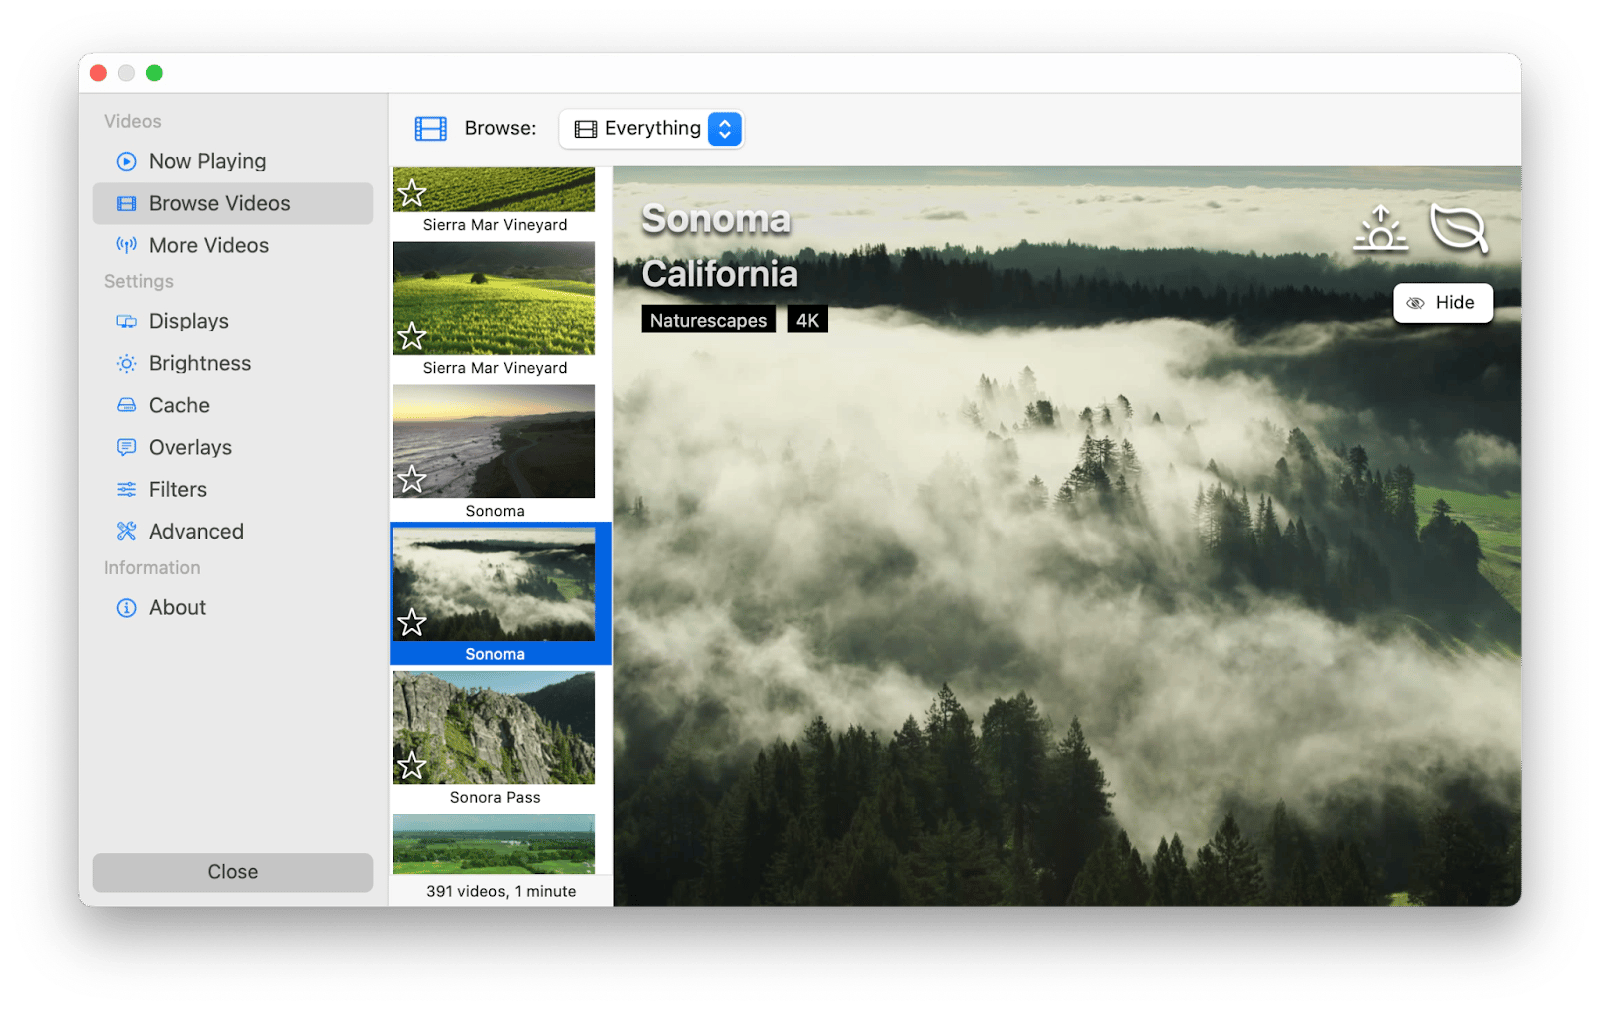Select Browse Videos in sidebar

232,203
